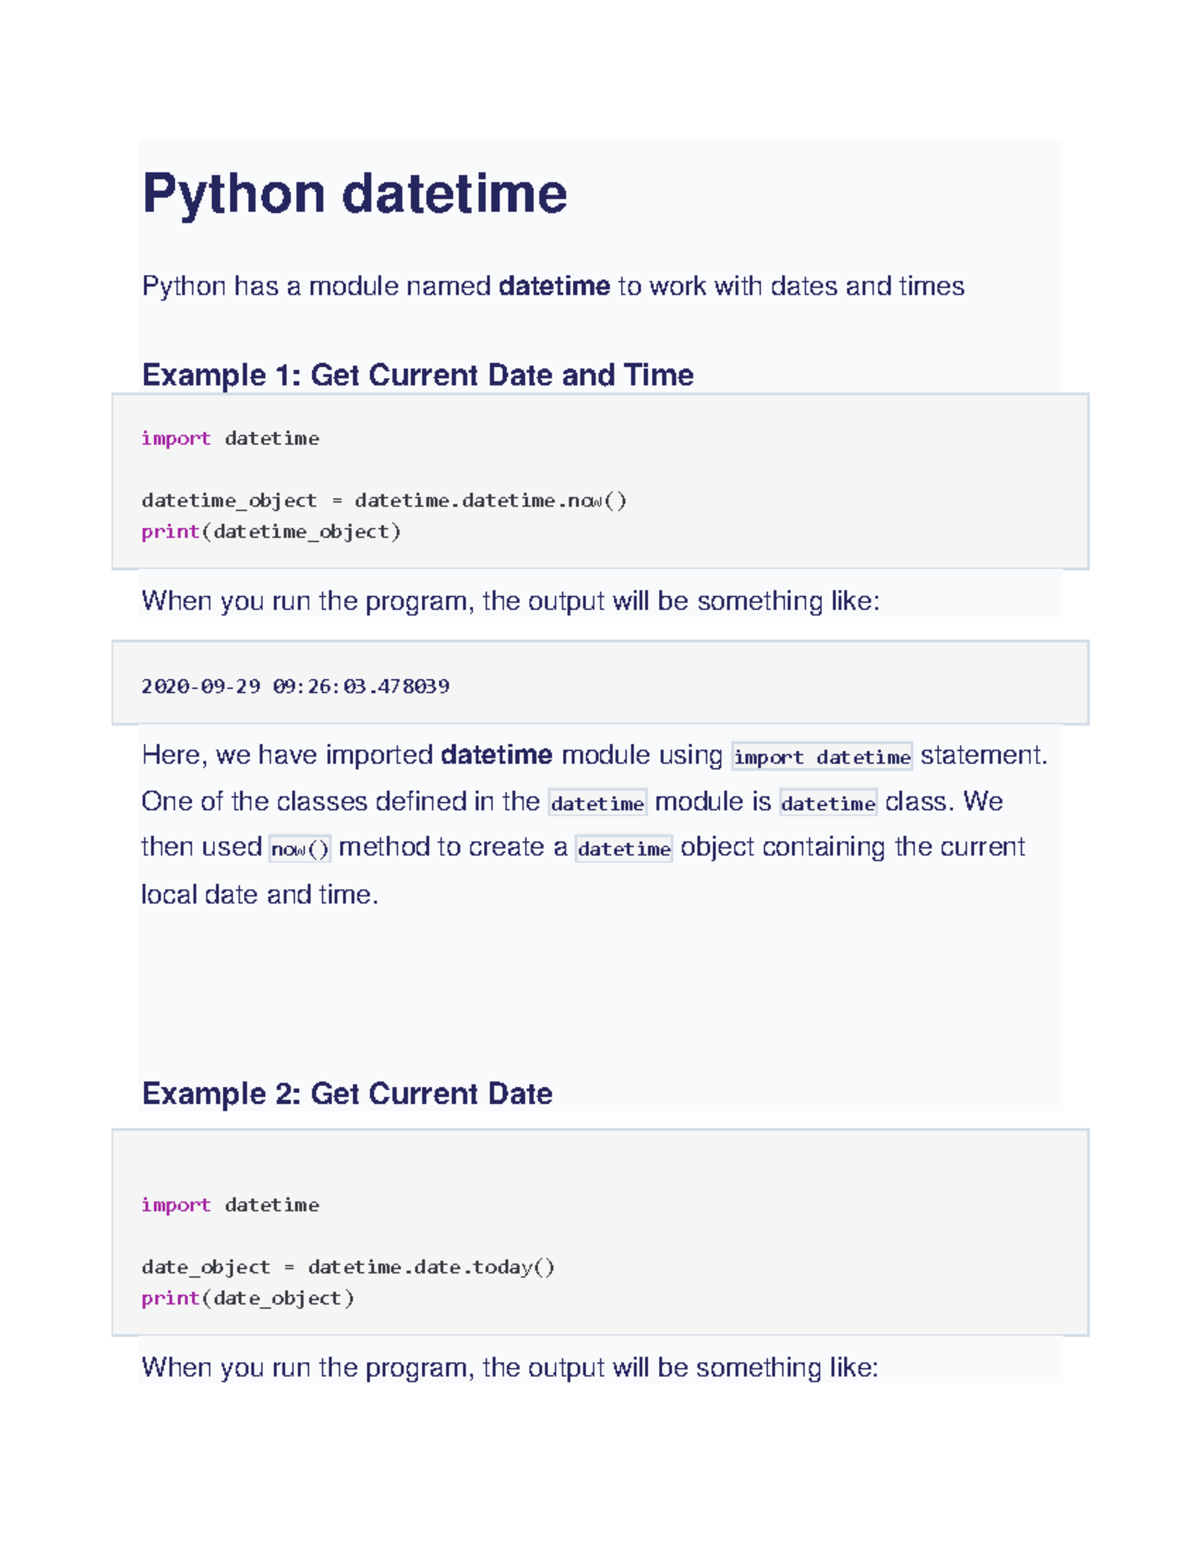Viewport: 1200px width, 1553px height.
Task: Click the "datetime.datetime.now()" assignment code line
Action: point(383,500)
